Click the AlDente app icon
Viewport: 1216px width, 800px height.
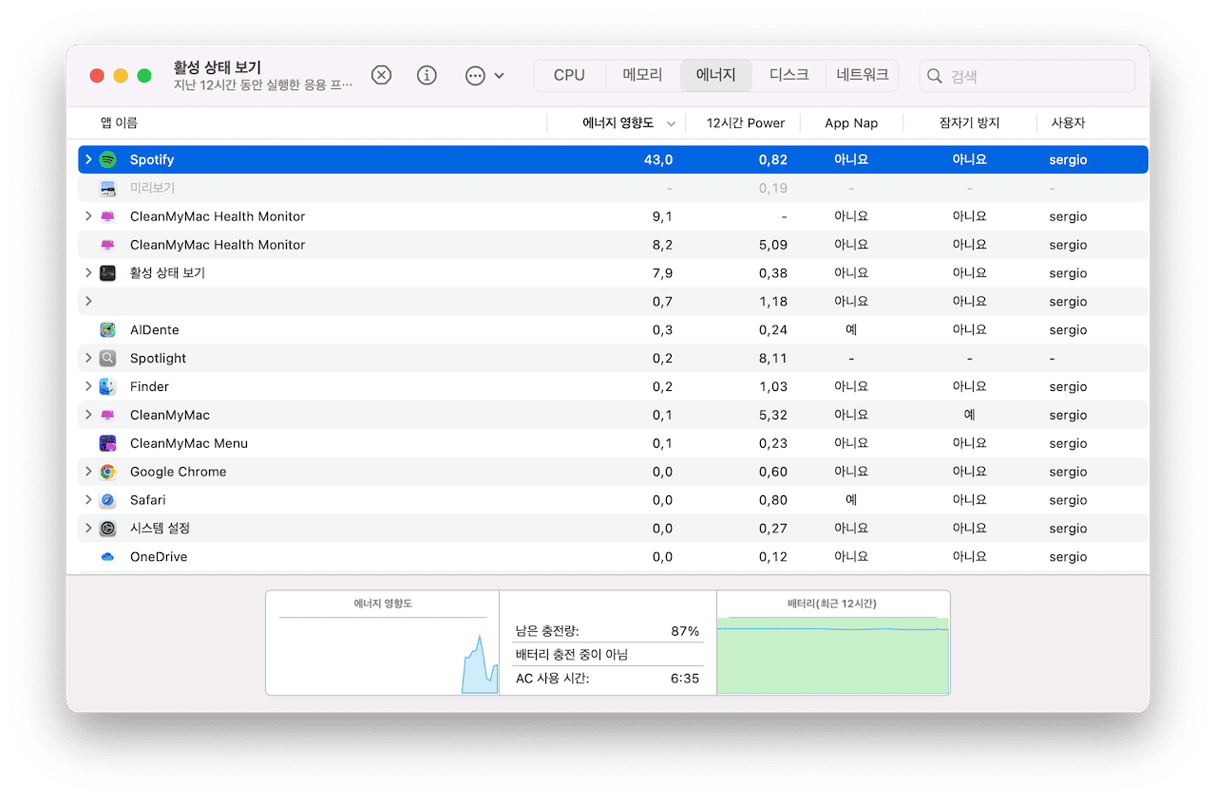(x=108, y=330)
